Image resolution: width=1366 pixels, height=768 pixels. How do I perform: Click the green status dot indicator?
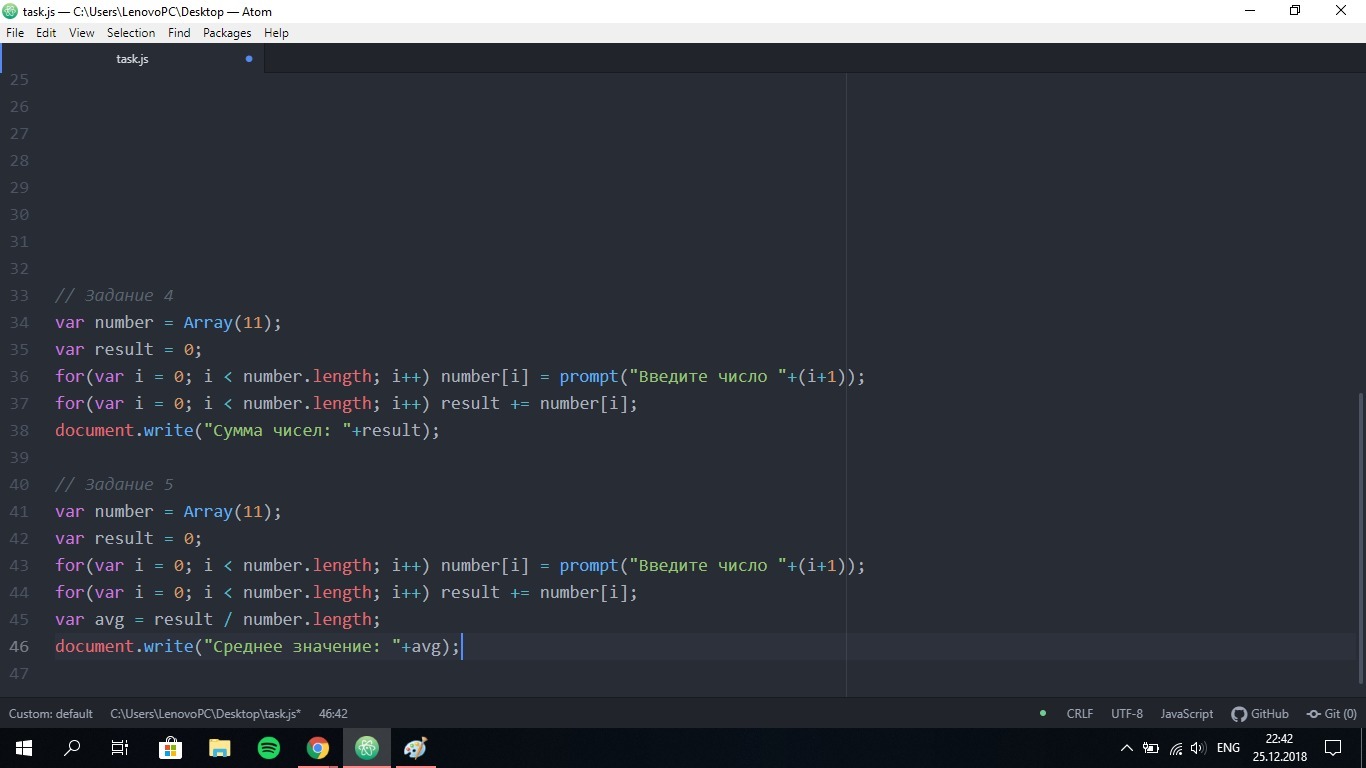click(x=1043, y=713)
